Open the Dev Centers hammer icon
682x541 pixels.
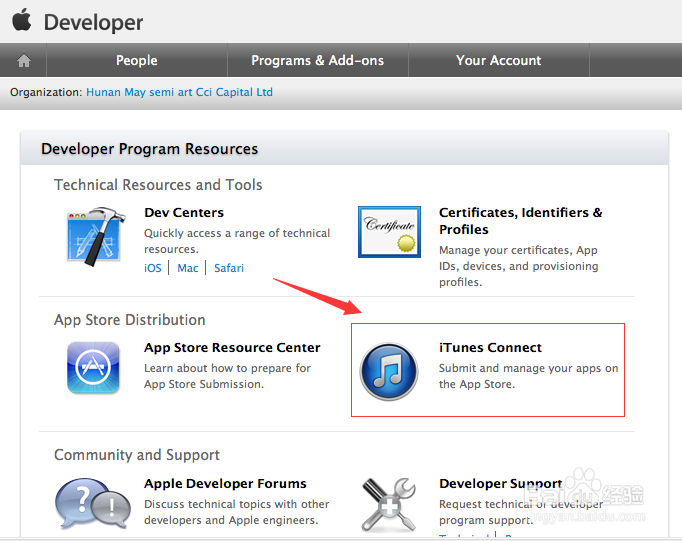(95, 236)
